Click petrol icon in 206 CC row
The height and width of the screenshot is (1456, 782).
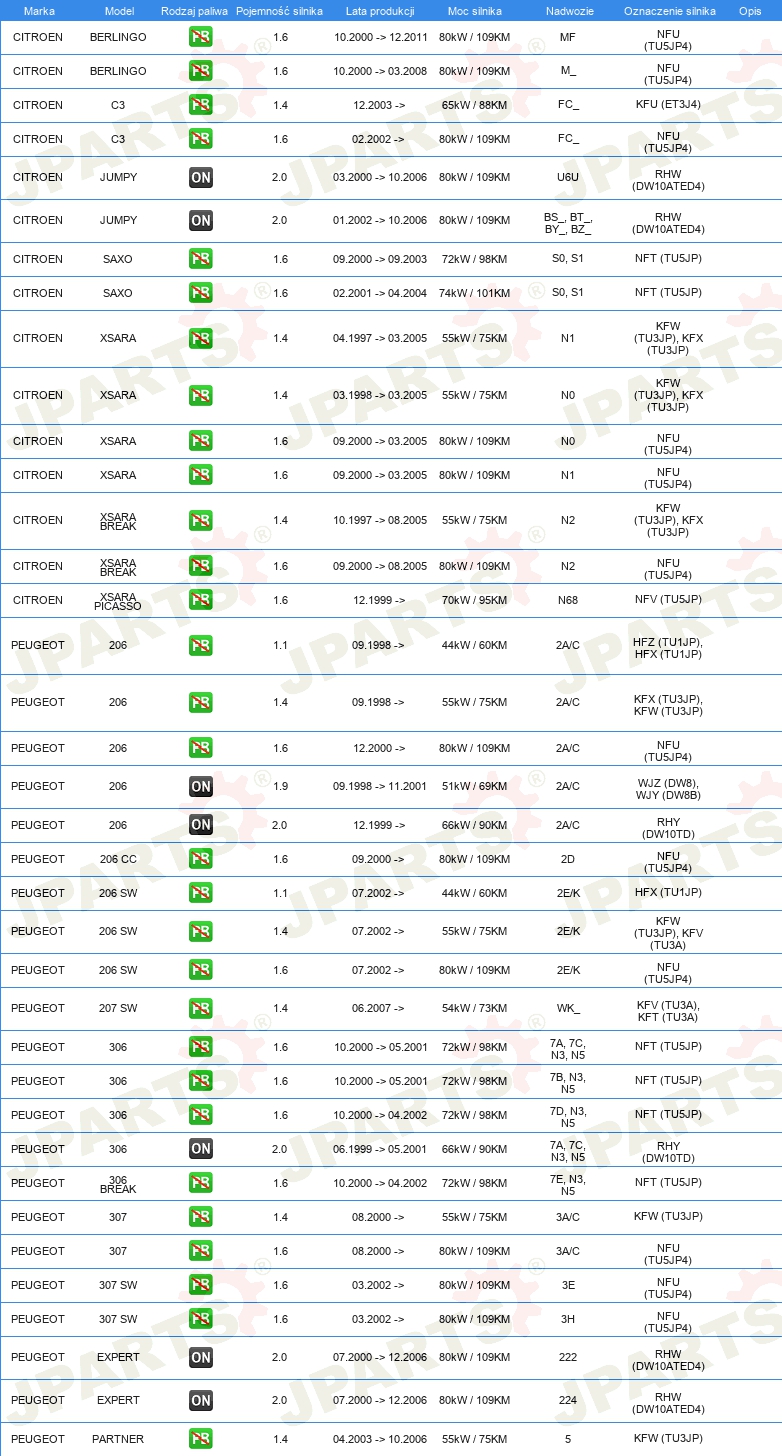tap(200, 859)
